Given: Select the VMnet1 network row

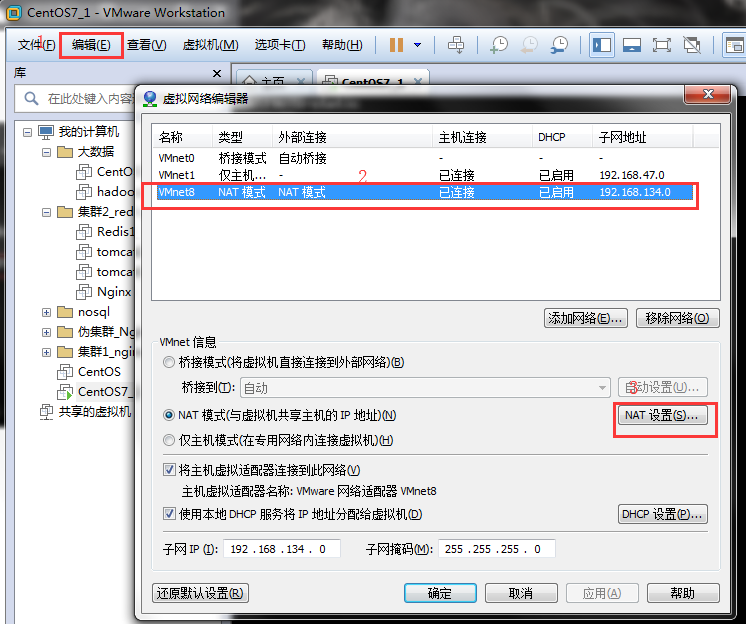Looking at the screenshot, I should tap(425, 175).
